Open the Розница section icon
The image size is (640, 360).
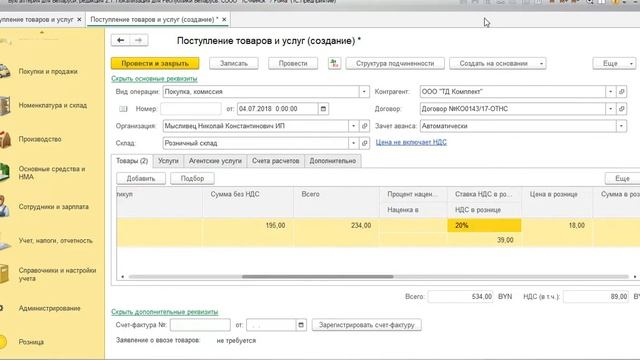click(3, 342)
